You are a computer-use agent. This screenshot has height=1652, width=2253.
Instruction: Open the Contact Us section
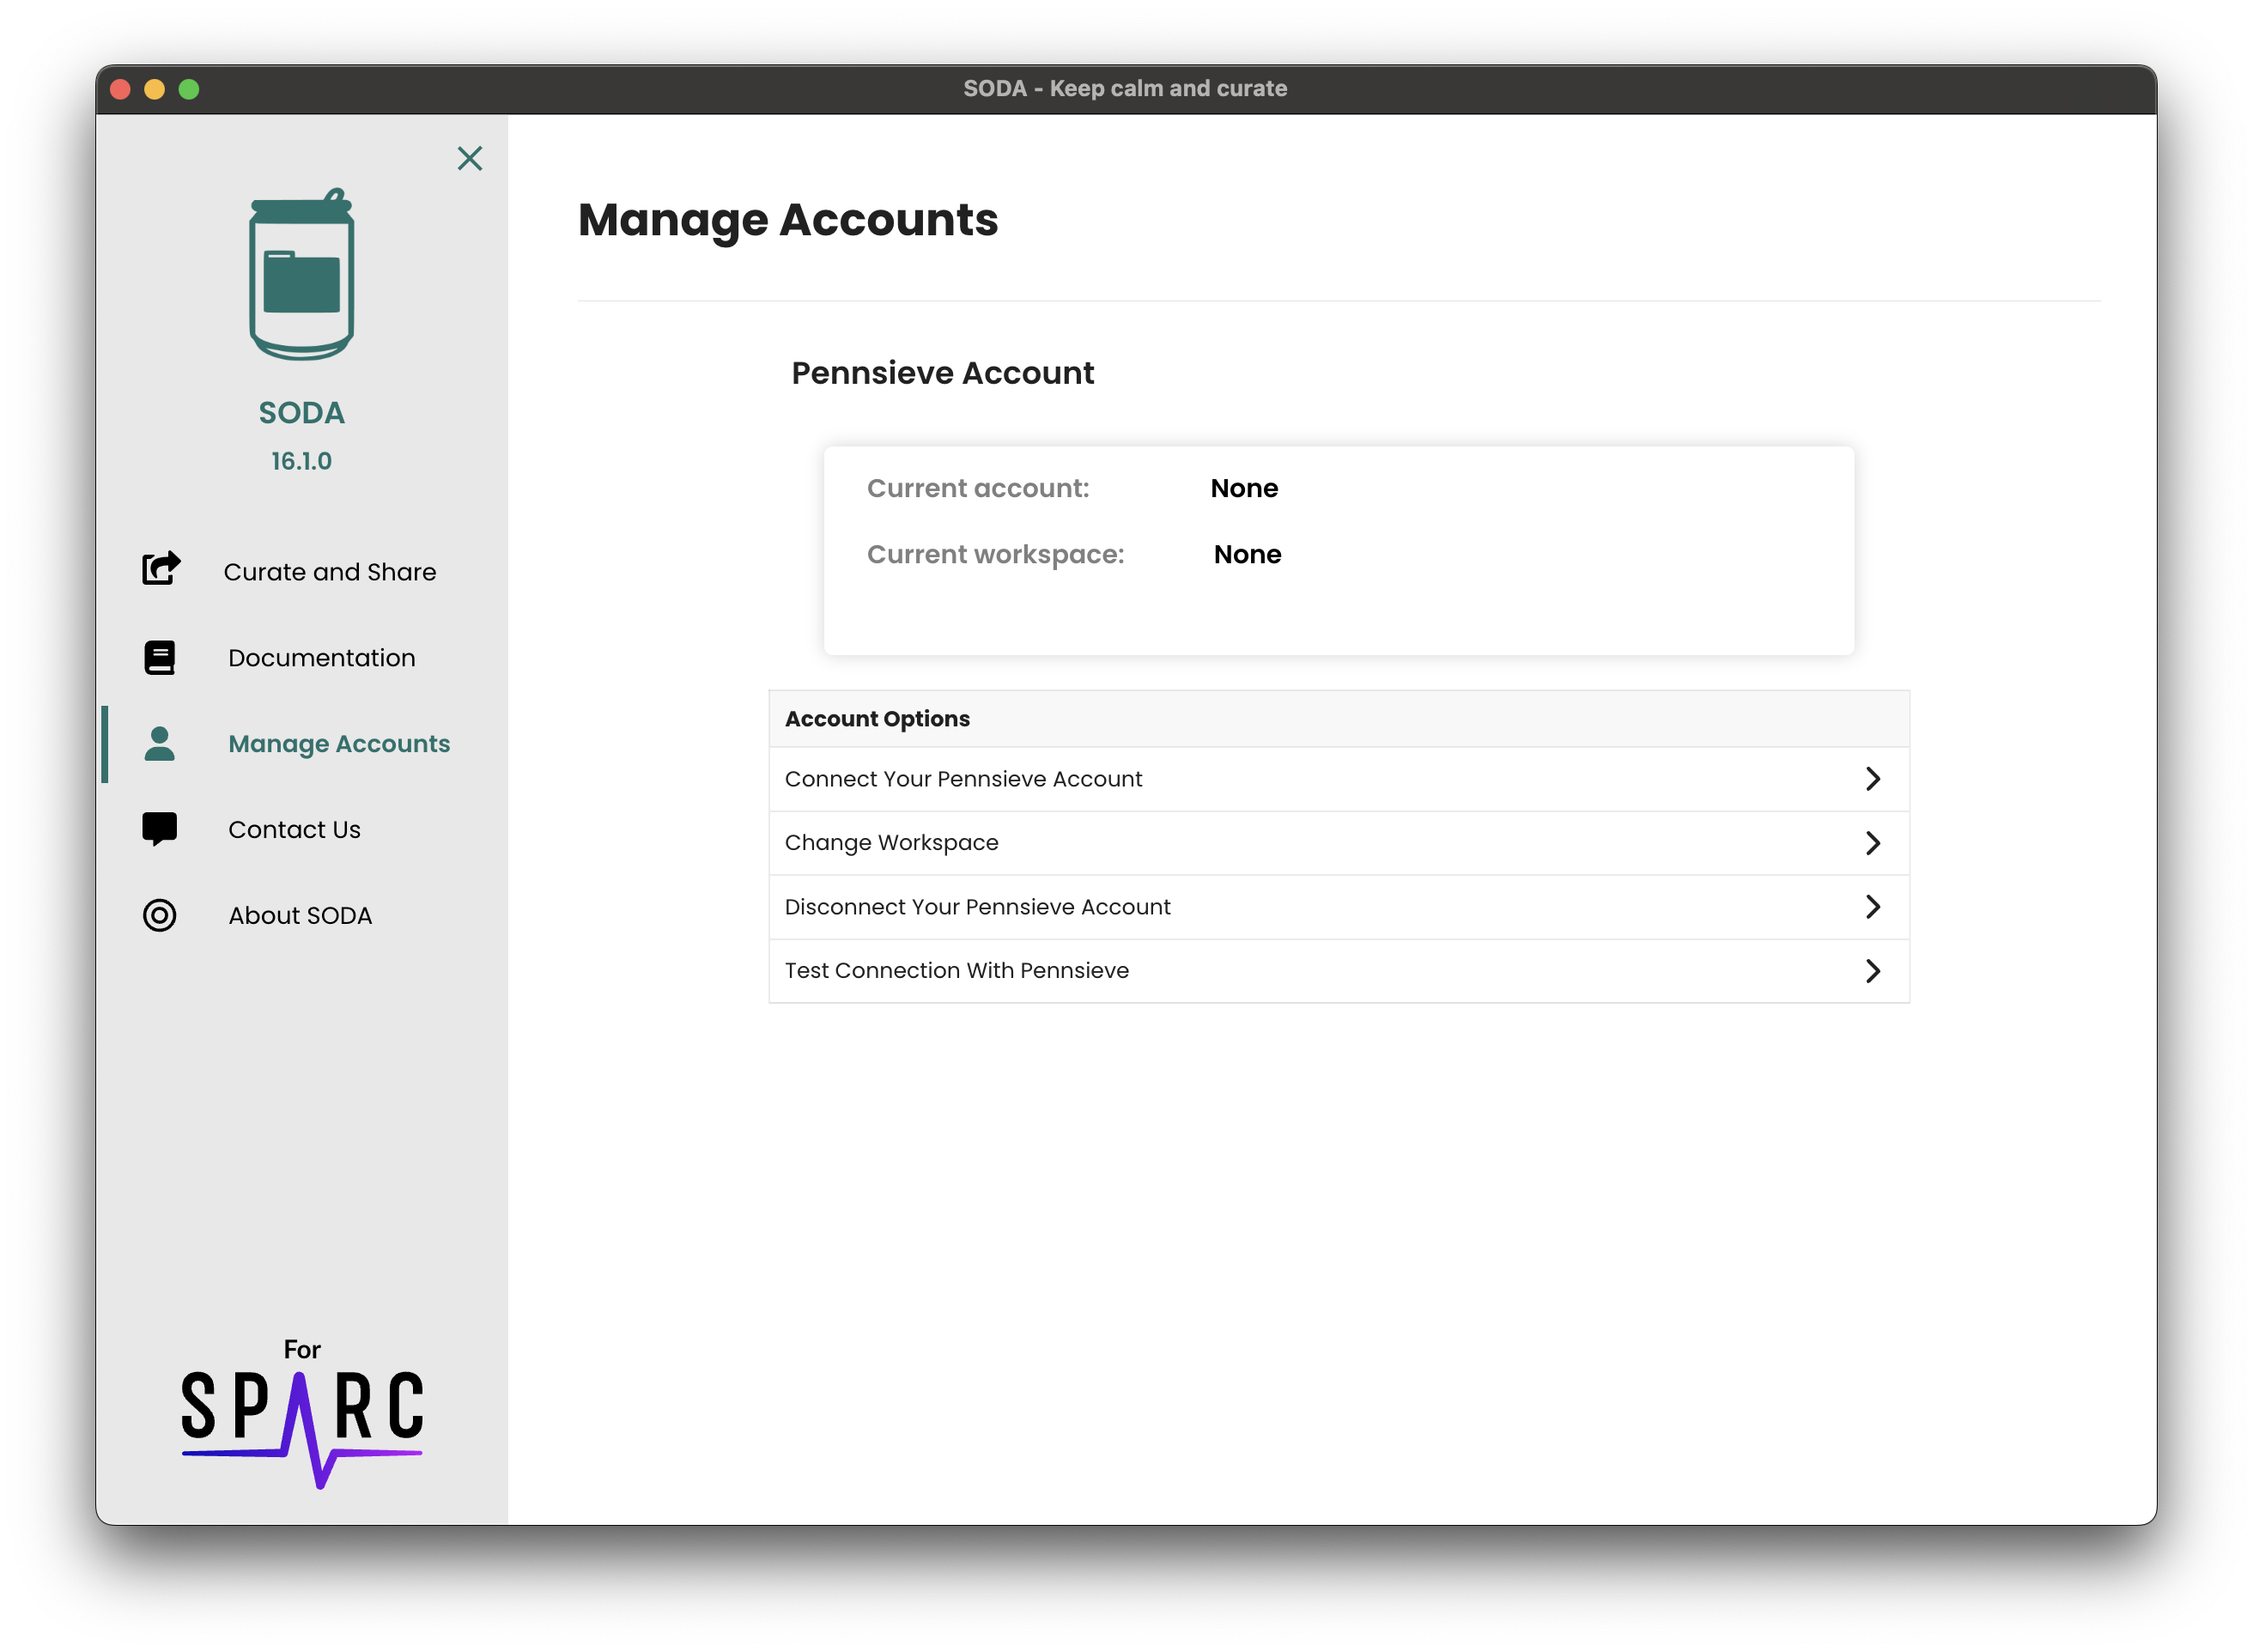[x=294, y=830]
